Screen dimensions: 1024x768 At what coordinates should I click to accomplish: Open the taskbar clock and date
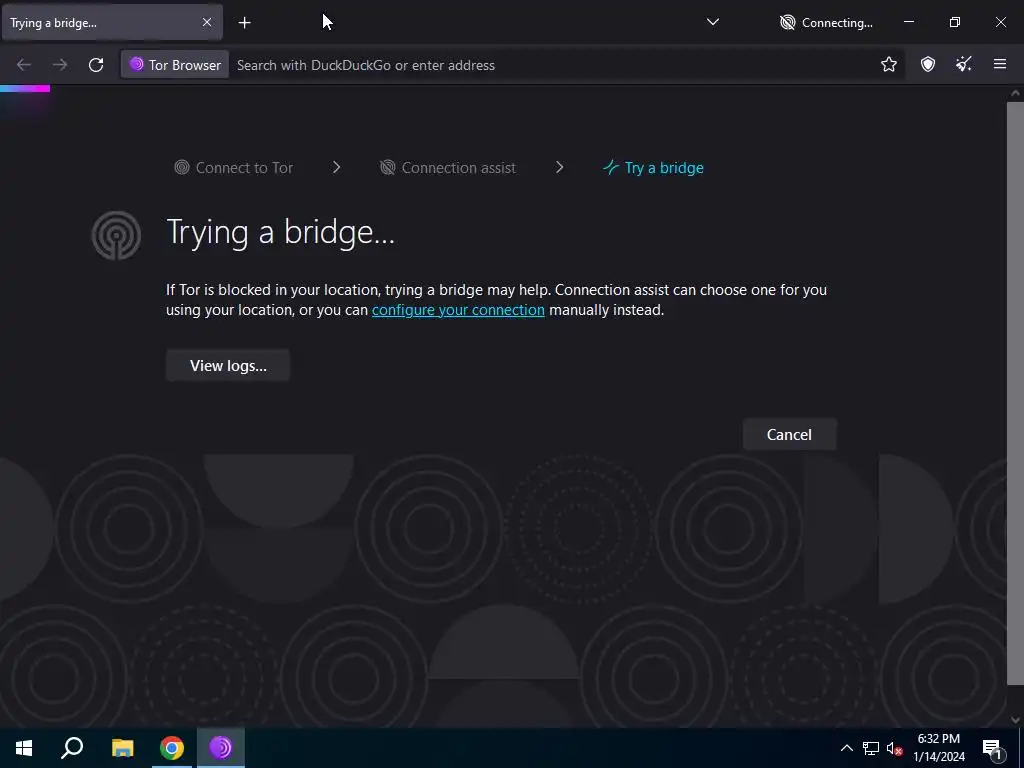coord(938,748)
